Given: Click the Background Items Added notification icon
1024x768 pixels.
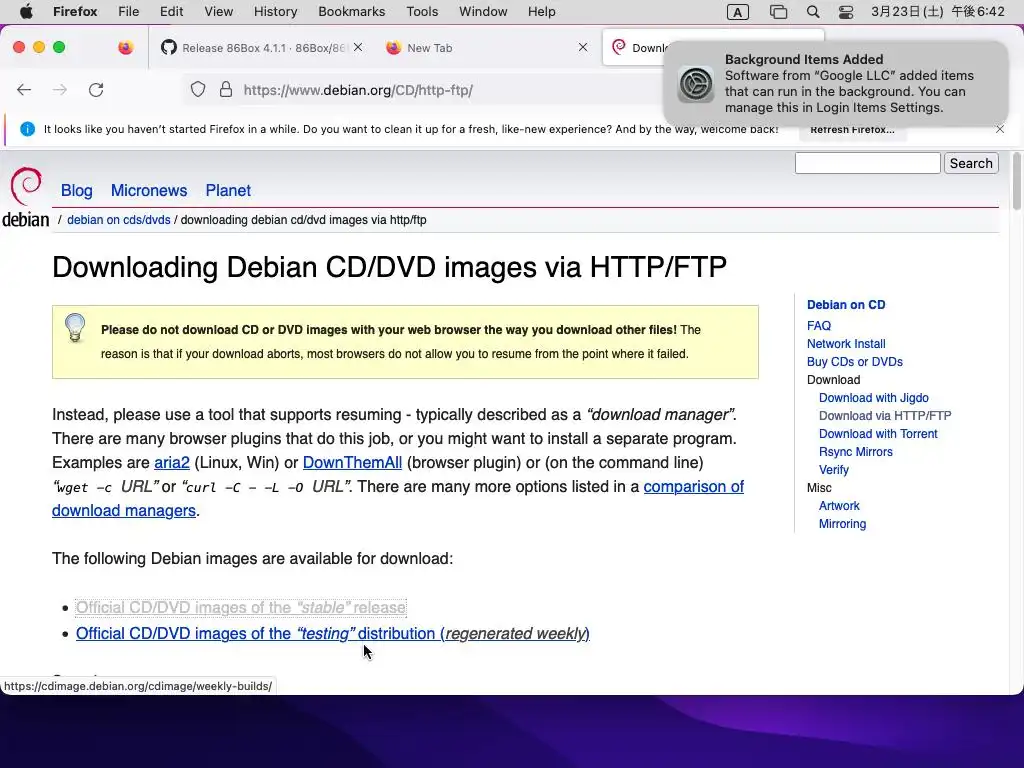Looking at the screenshot, I should 696,84.
